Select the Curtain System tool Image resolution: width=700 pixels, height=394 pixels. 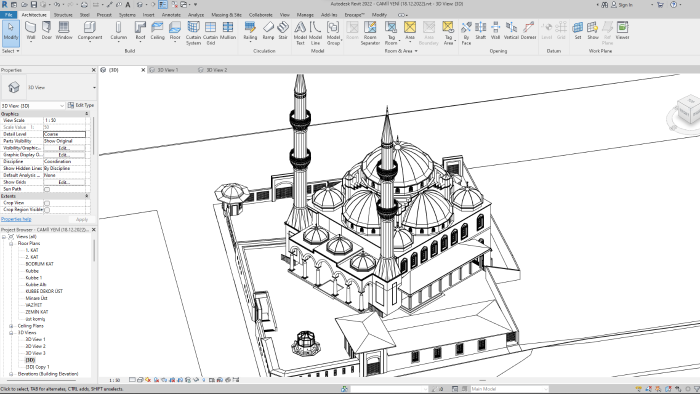[193, 33]
